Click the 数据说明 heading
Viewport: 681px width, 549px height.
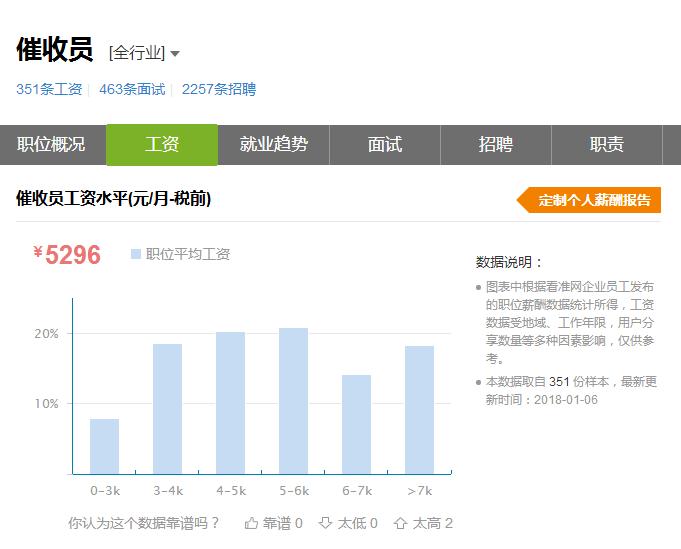point(509,262)
